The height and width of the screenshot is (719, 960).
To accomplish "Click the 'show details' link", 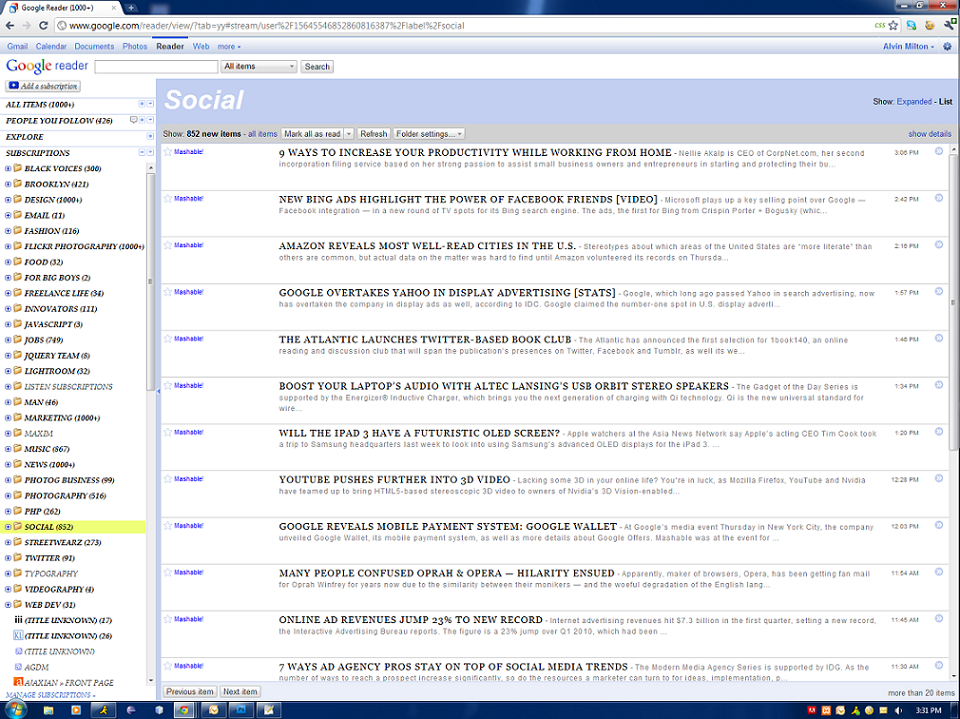I will pyautogui.click(x=929, y=134).
